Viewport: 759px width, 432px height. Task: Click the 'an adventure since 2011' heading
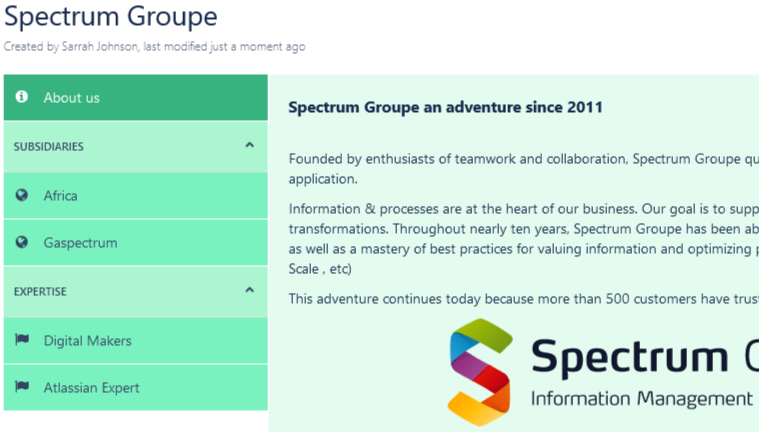coord(445,107)
